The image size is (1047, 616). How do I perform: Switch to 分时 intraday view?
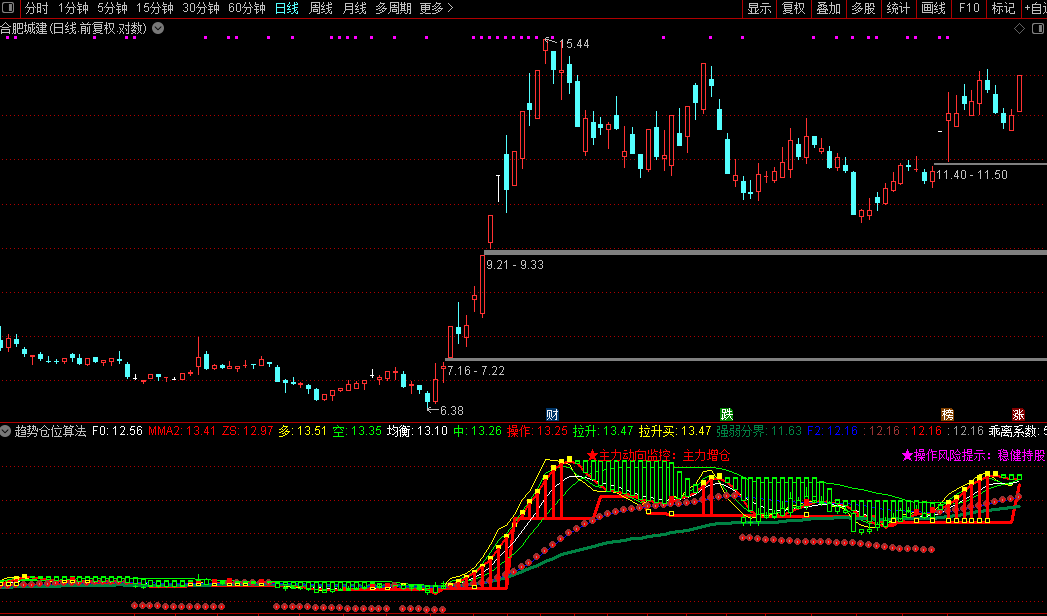pyautogui.click(x=37, y=8)
